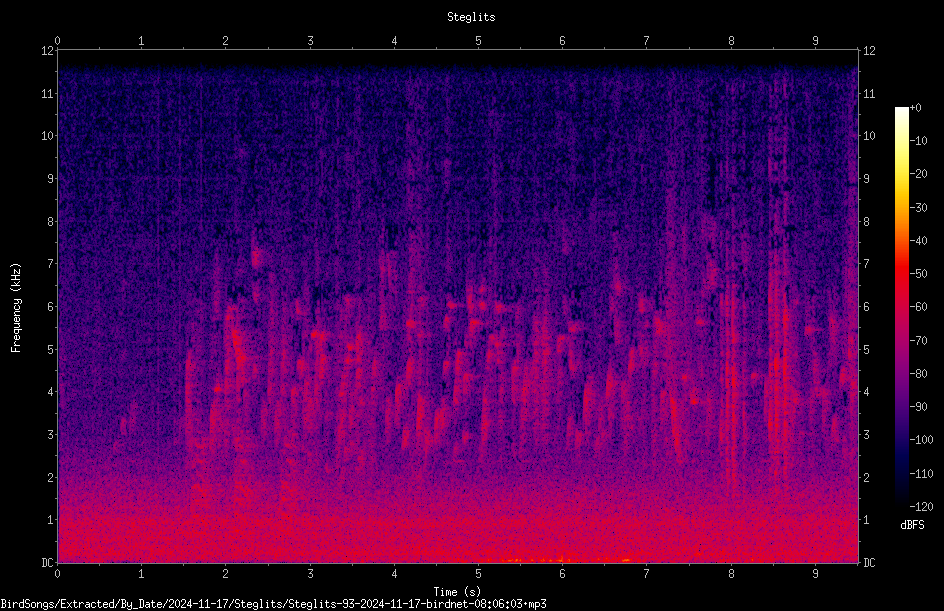Click the Frequency (kHz) axis label
The height and width of the screenshot is (611, 944).
(x=16, y=307)
